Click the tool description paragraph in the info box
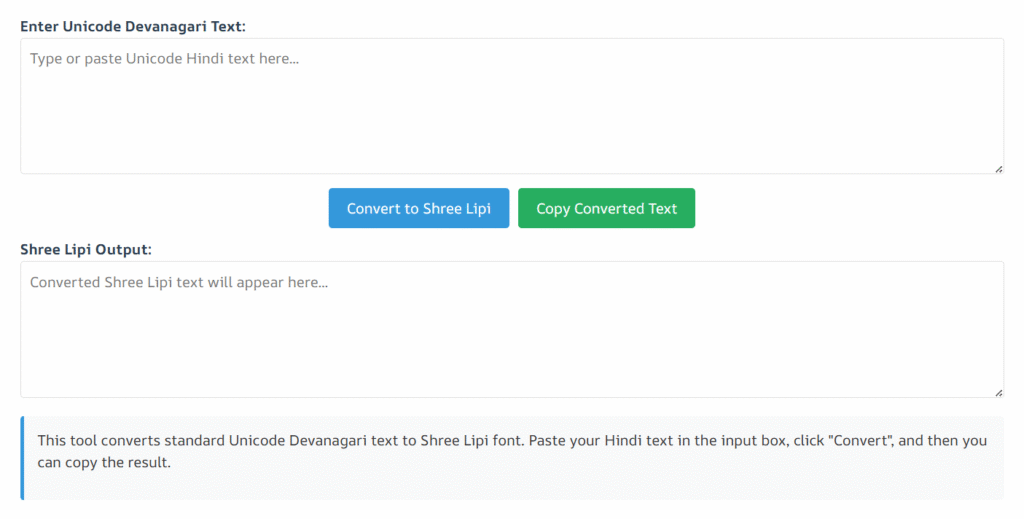The width and height of the screenshot is (1024, 519). click(512, 451)
